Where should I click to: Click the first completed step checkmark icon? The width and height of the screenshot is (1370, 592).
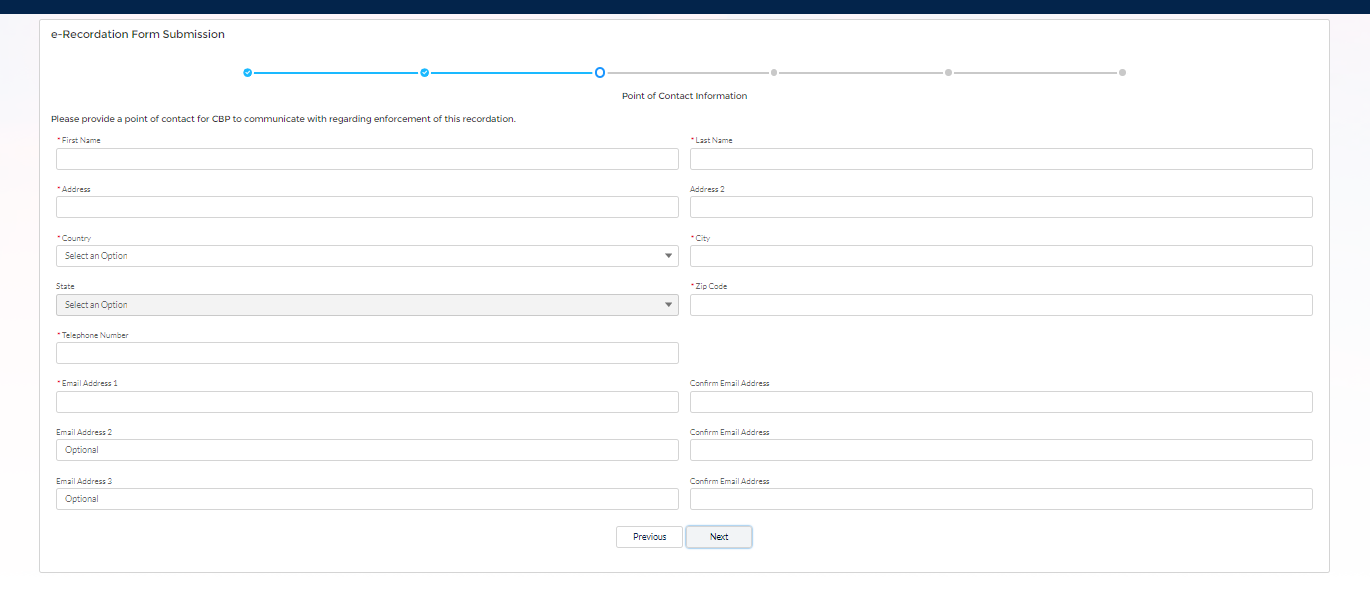pos(248,73)
